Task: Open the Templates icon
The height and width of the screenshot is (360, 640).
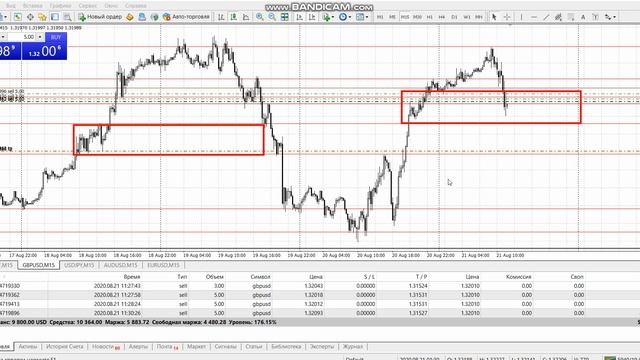Action: point(360,17)
